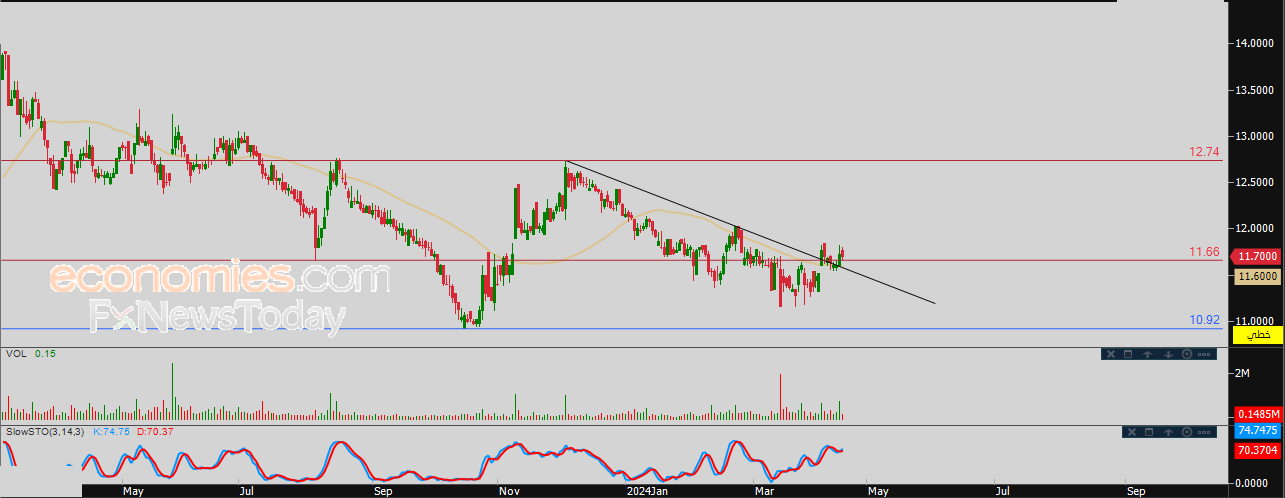Click the first Sep date on time axis
1285x498 pixels.
coord(382,492)
